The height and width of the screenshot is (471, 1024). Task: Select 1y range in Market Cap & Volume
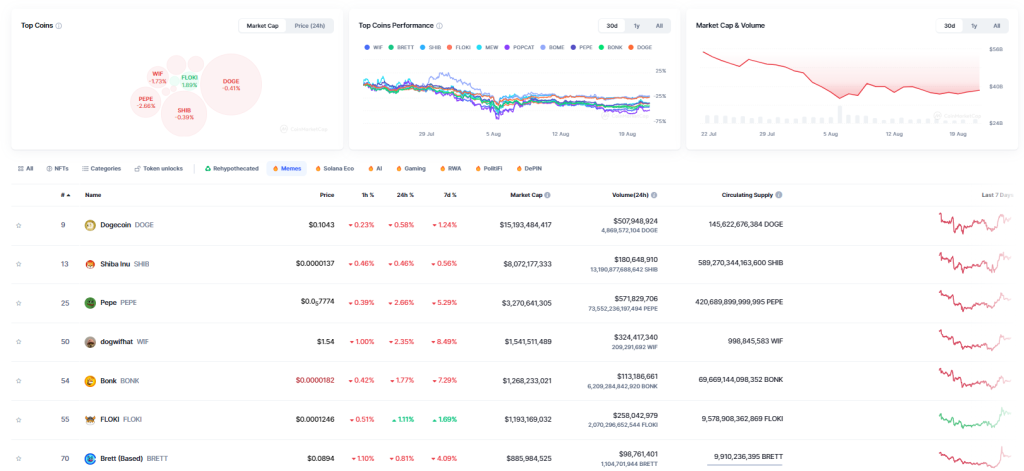click(x=974, y=26)
